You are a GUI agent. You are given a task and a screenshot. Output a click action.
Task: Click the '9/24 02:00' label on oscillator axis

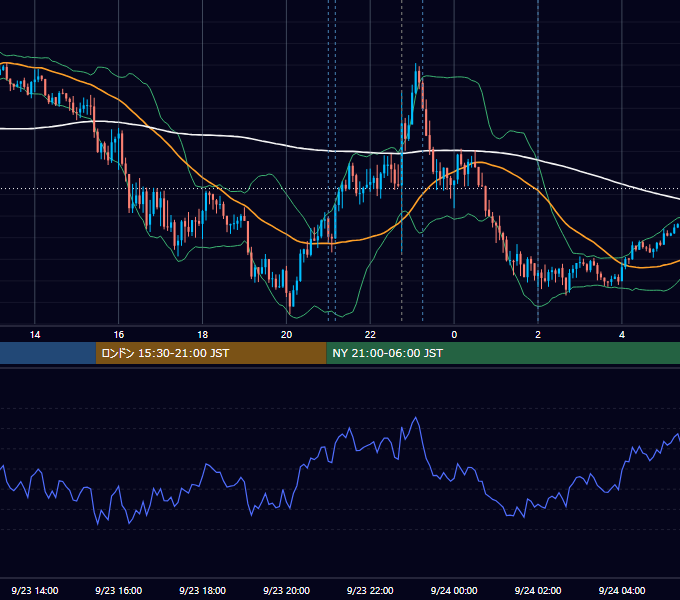(538, 590)
